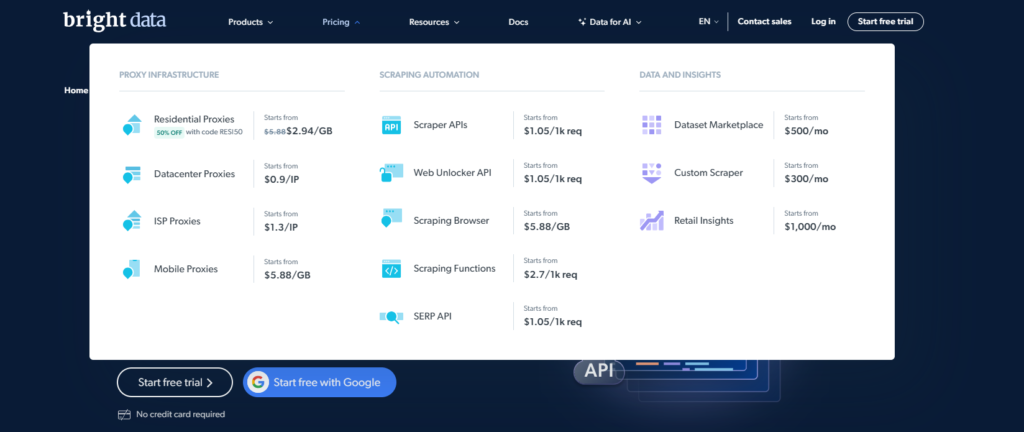
Task: Open ISP Proxies pricing
Action: click(x=177, y=221)
